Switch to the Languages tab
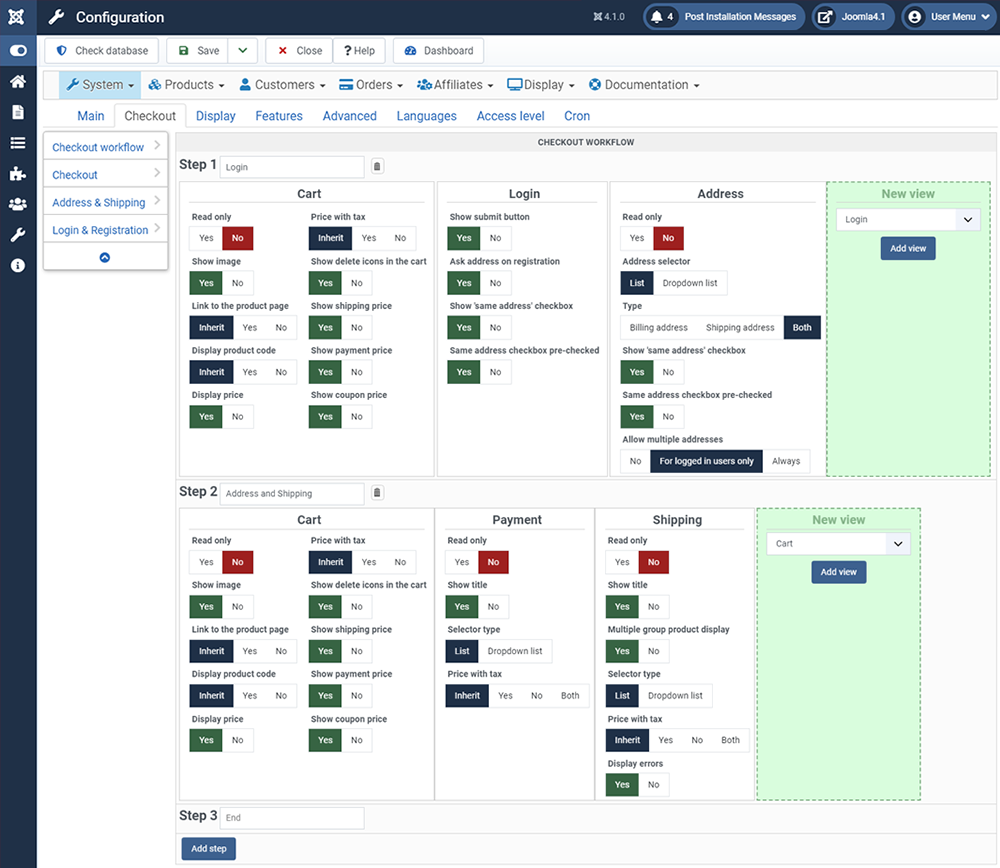The image size is (1000, 868). pos(427,116)
